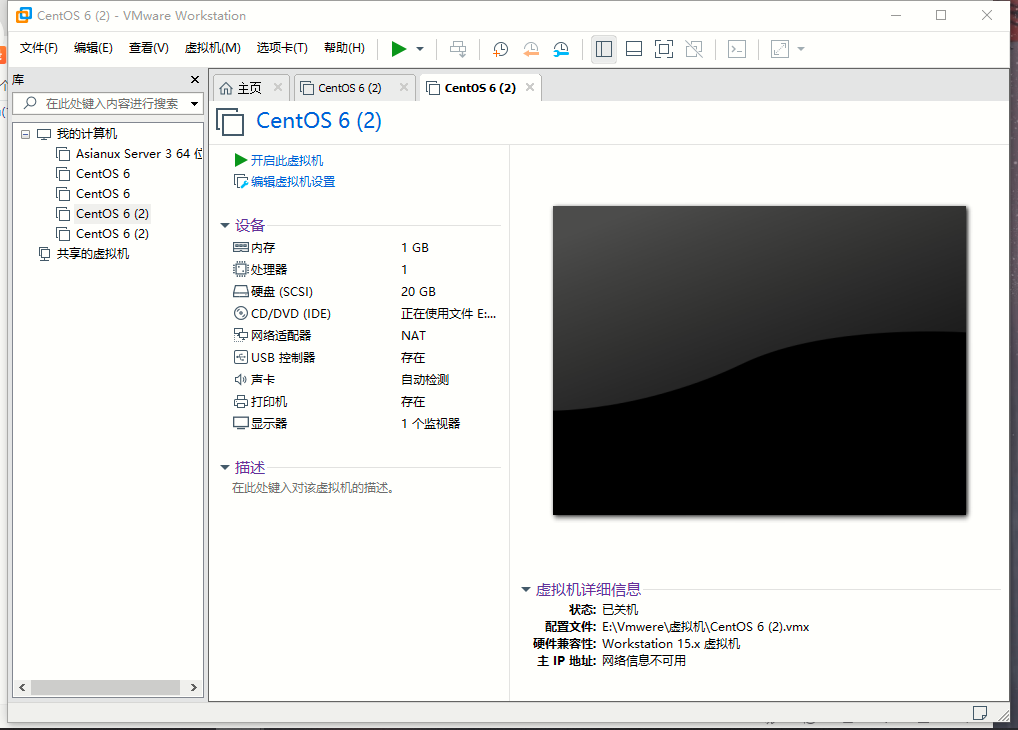Select highlighted CentOS 6 (2) library entry
This screenshot has height=730, width=1018.
[103, 214]
